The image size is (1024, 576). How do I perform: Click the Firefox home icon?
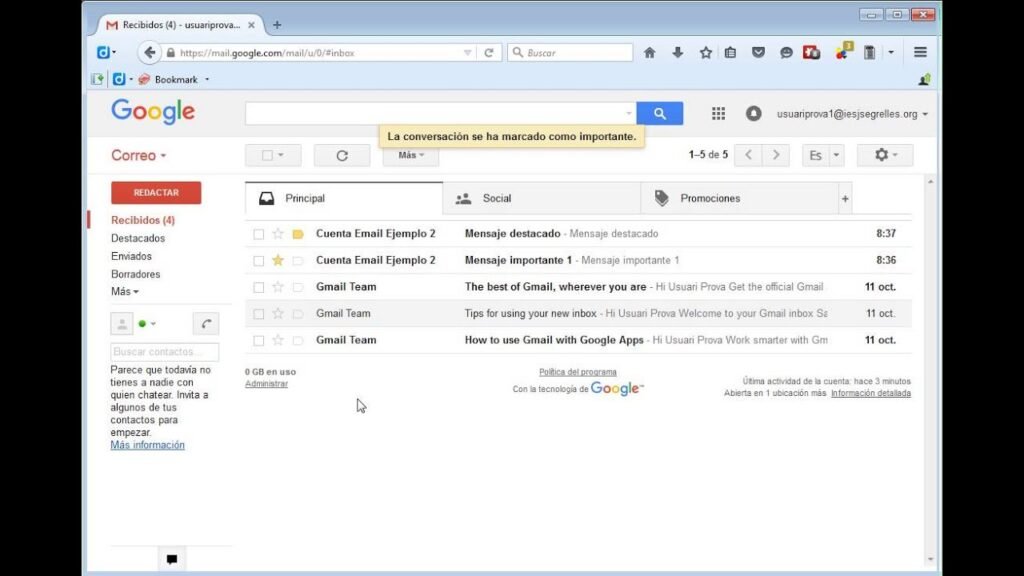click(x=650, y=52)
